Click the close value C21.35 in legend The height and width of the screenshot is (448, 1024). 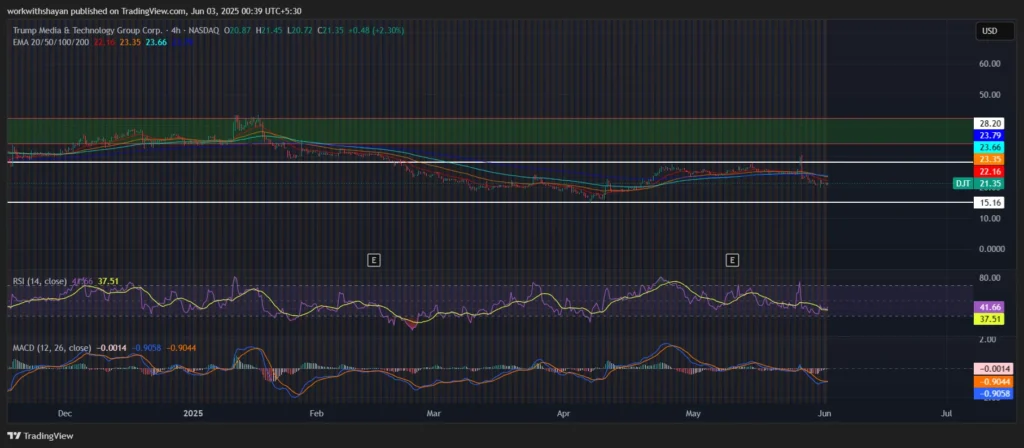(x=330, y=31)
